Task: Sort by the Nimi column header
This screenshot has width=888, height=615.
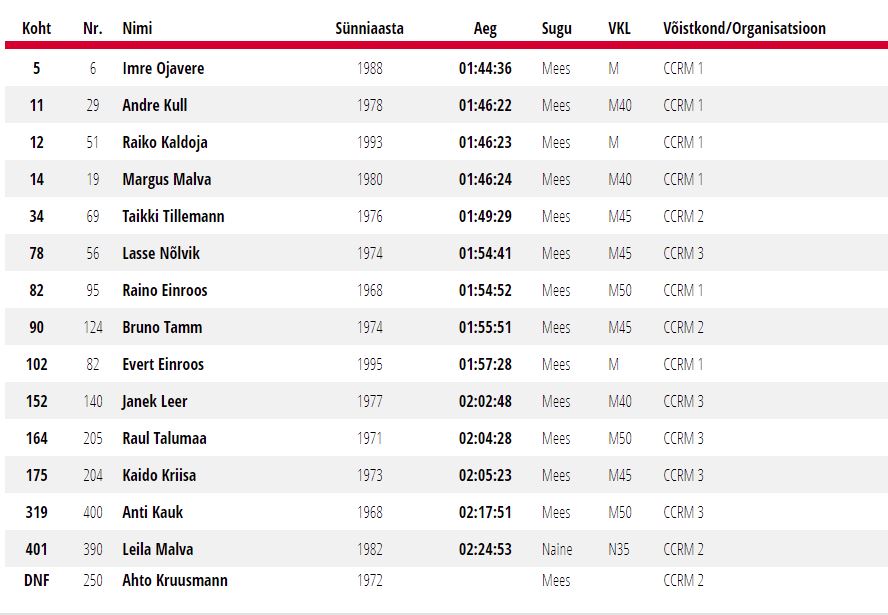Action: 137,28
